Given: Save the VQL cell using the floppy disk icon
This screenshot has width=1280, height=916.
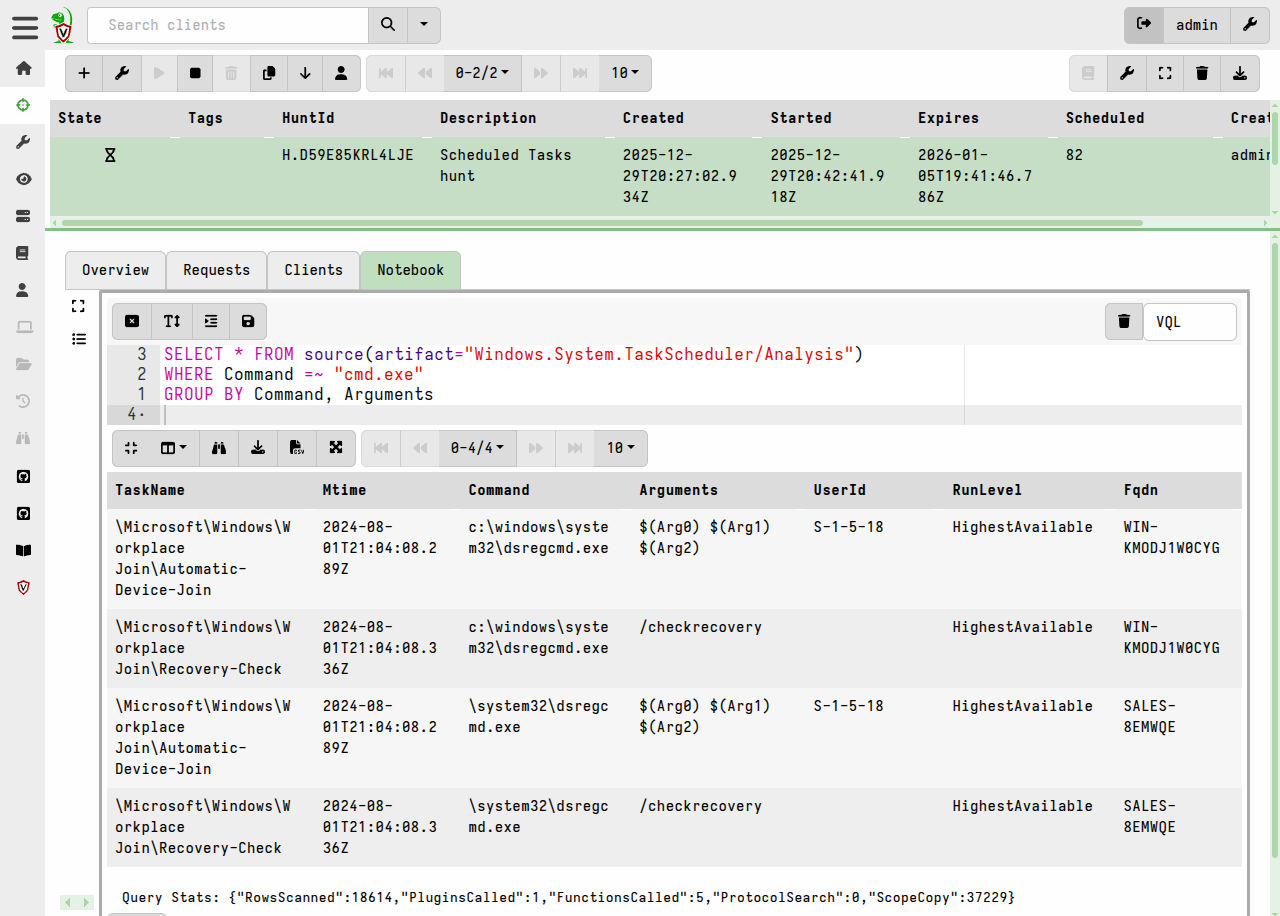Looking at the screenshot, I should 248,321.
